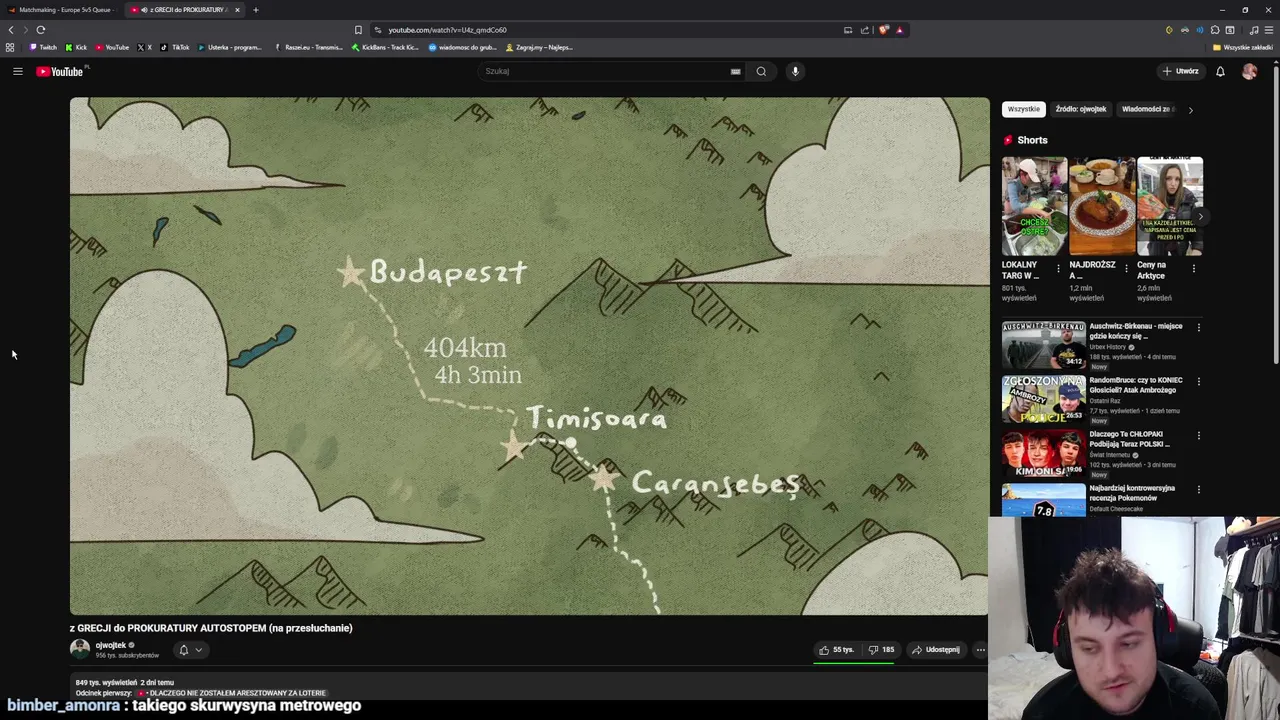
Task: Open options for the RandomBruce video
Action: click(1198, 381)
